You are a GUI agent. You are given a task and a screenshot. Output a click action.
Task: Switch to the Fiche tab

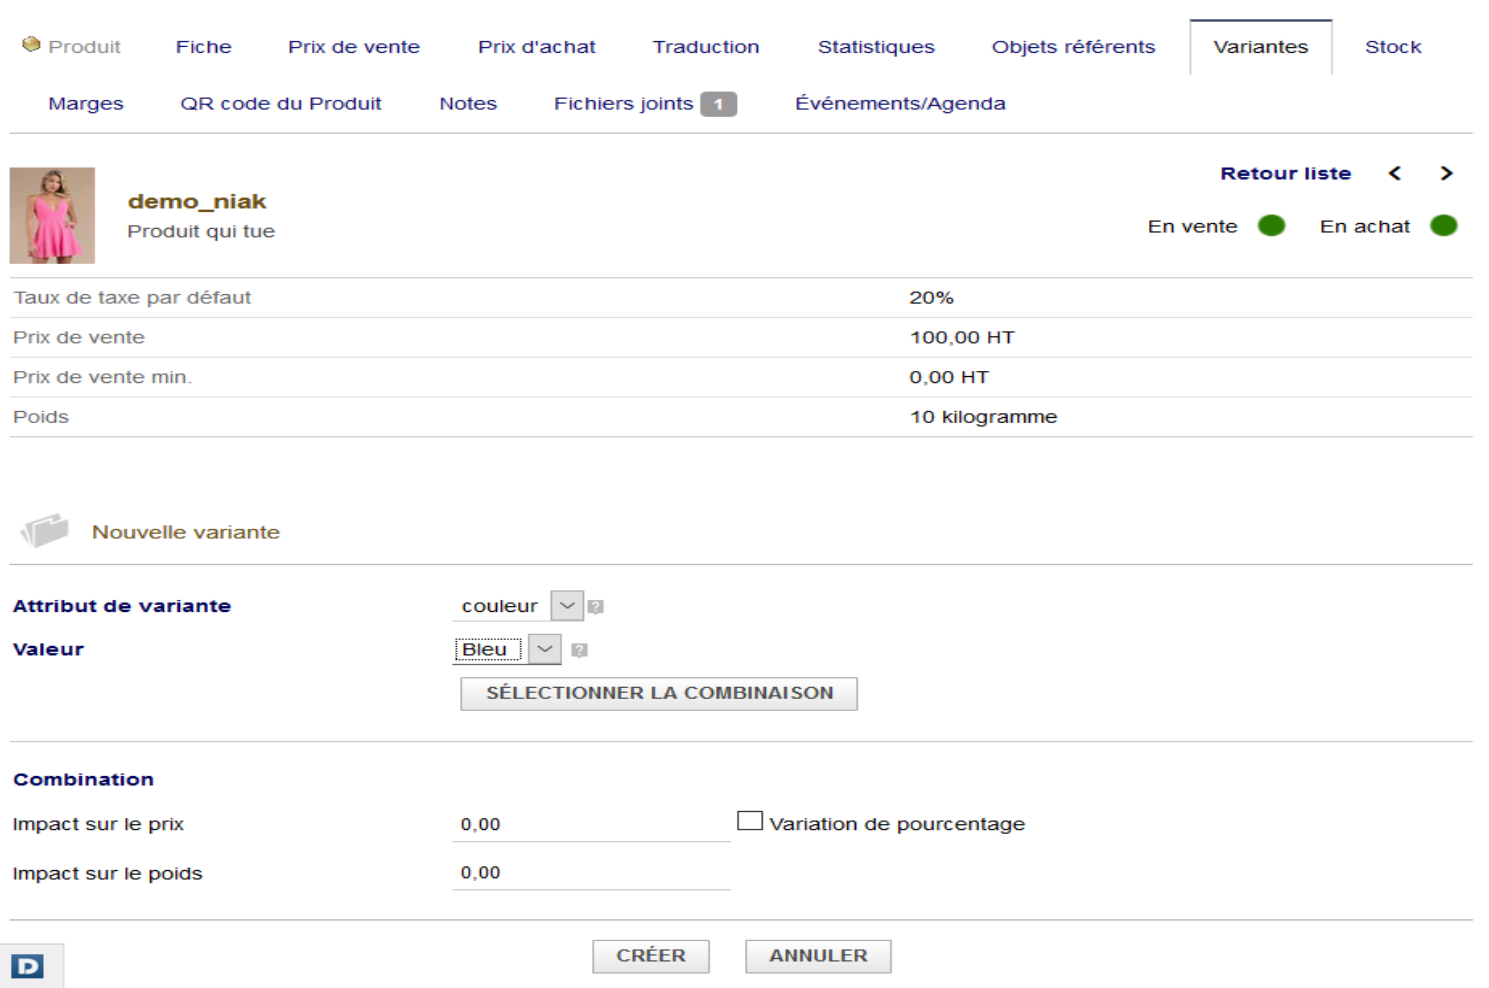click(x=204, y=47)
